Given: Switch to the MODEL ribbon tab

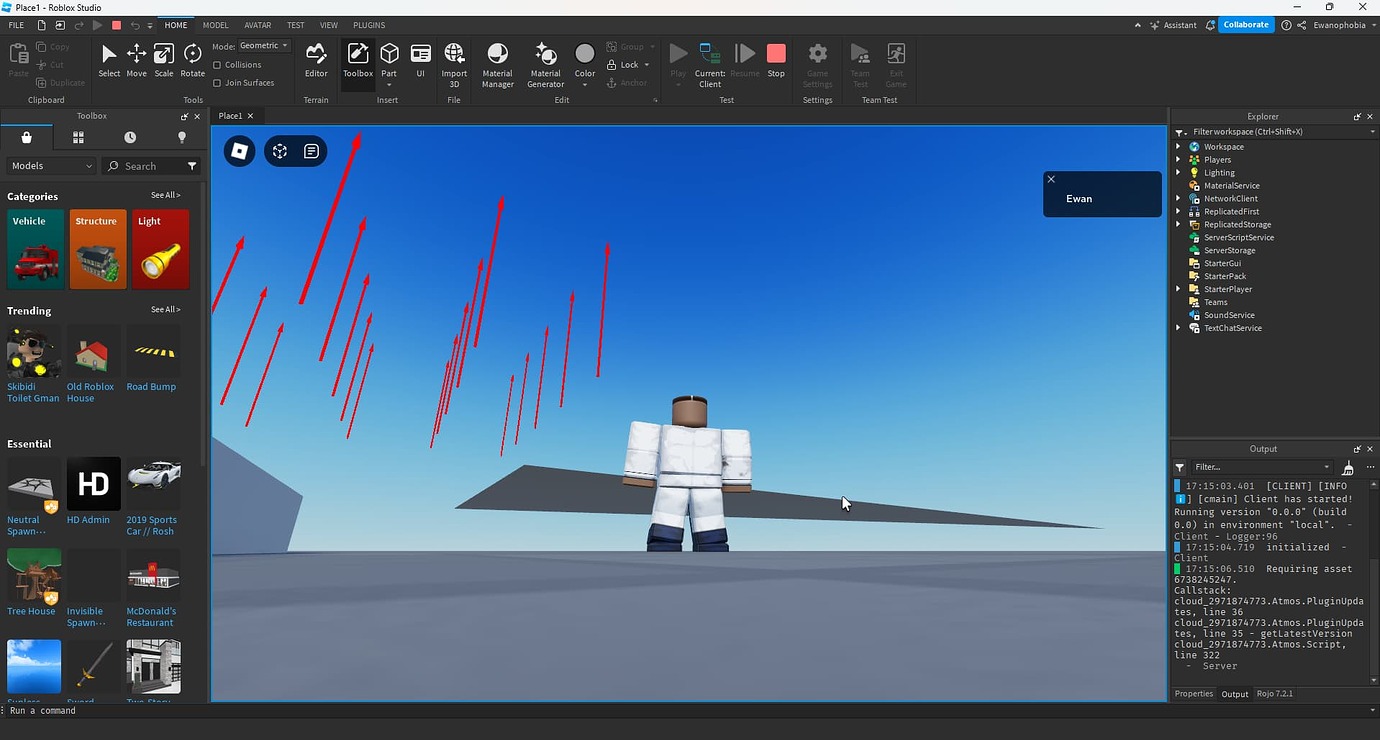Looking at the screenshot, I should (215, 25).
